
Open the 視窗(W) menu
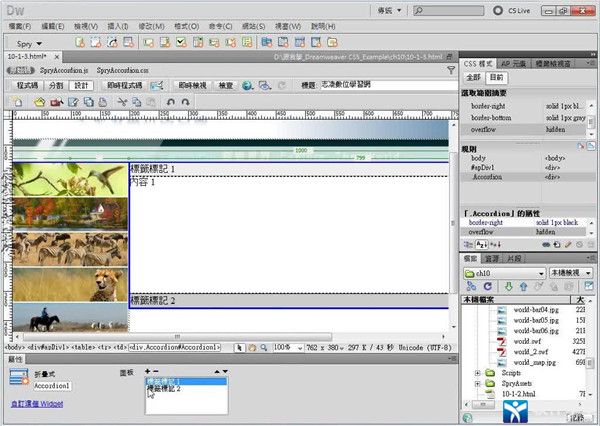click(x=288, y=26)
